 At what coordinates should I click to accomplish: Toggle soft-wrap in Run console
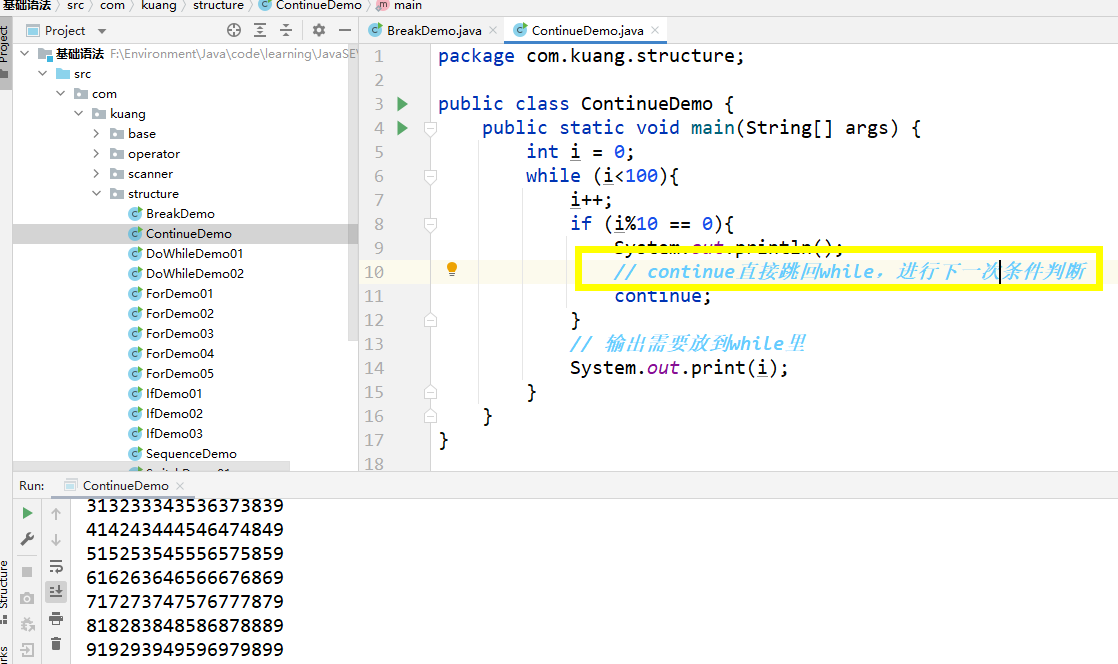click(56, 566)
